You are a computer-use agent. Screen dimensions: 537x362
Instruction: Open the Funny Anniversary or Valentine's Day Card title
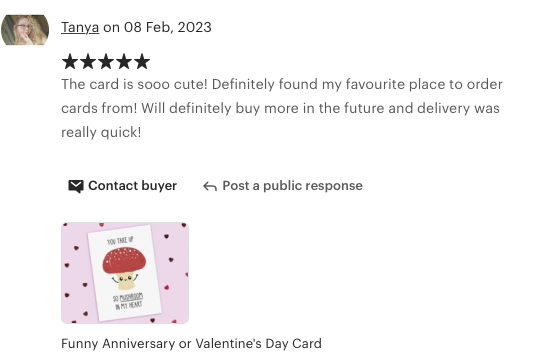[x=191, y=344]
